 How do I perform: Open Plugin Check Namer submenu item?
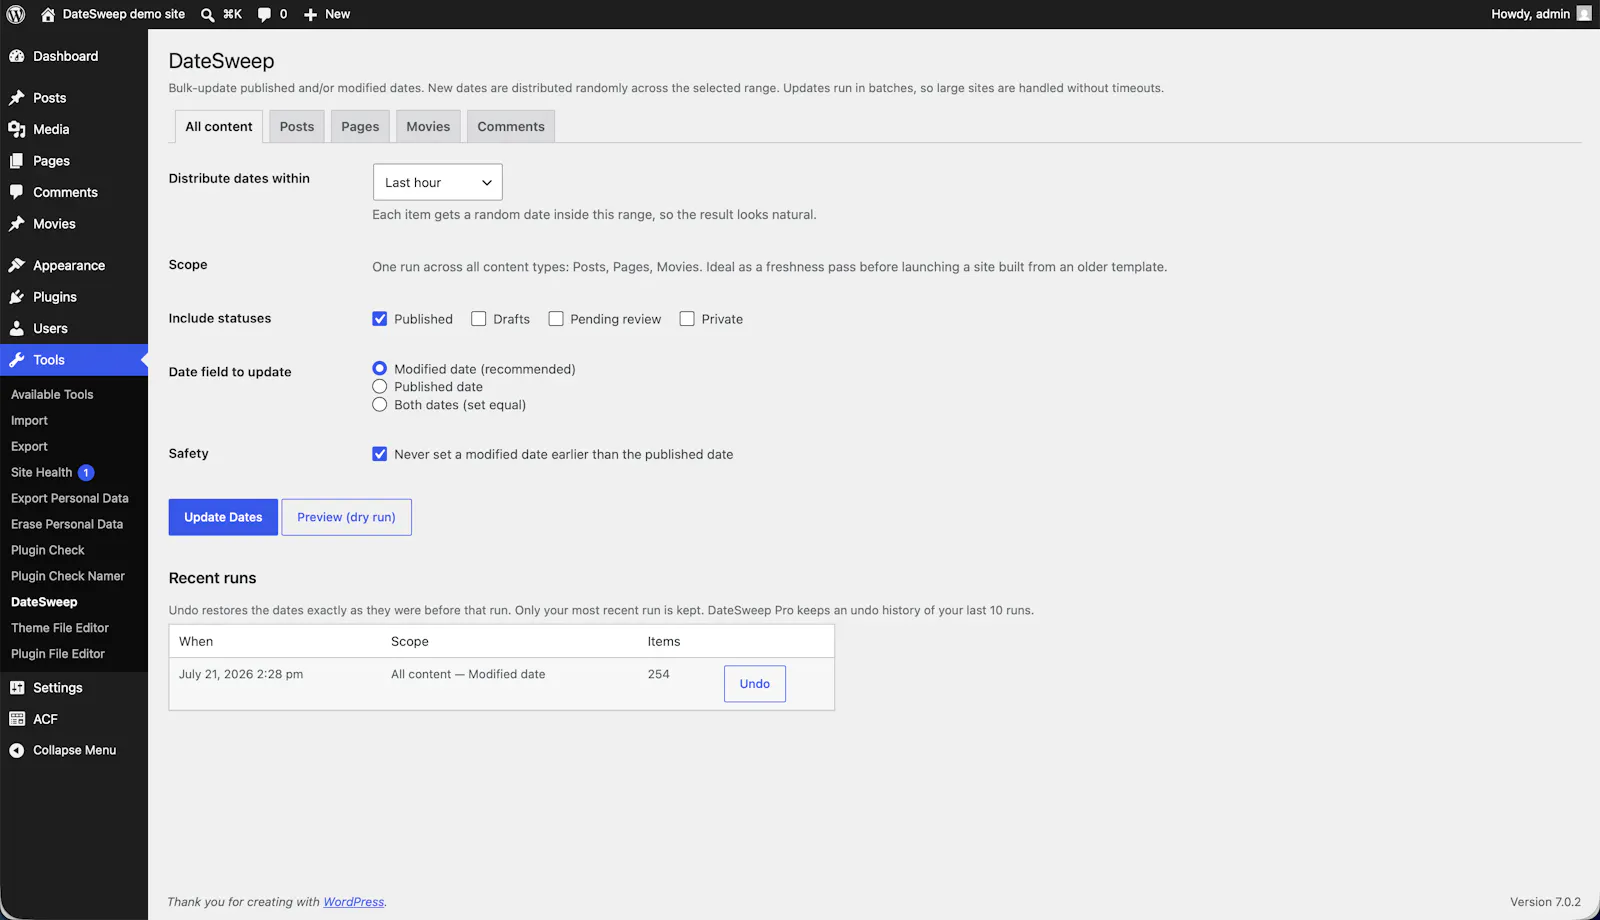pyautogui.click(x=68, y=577)
